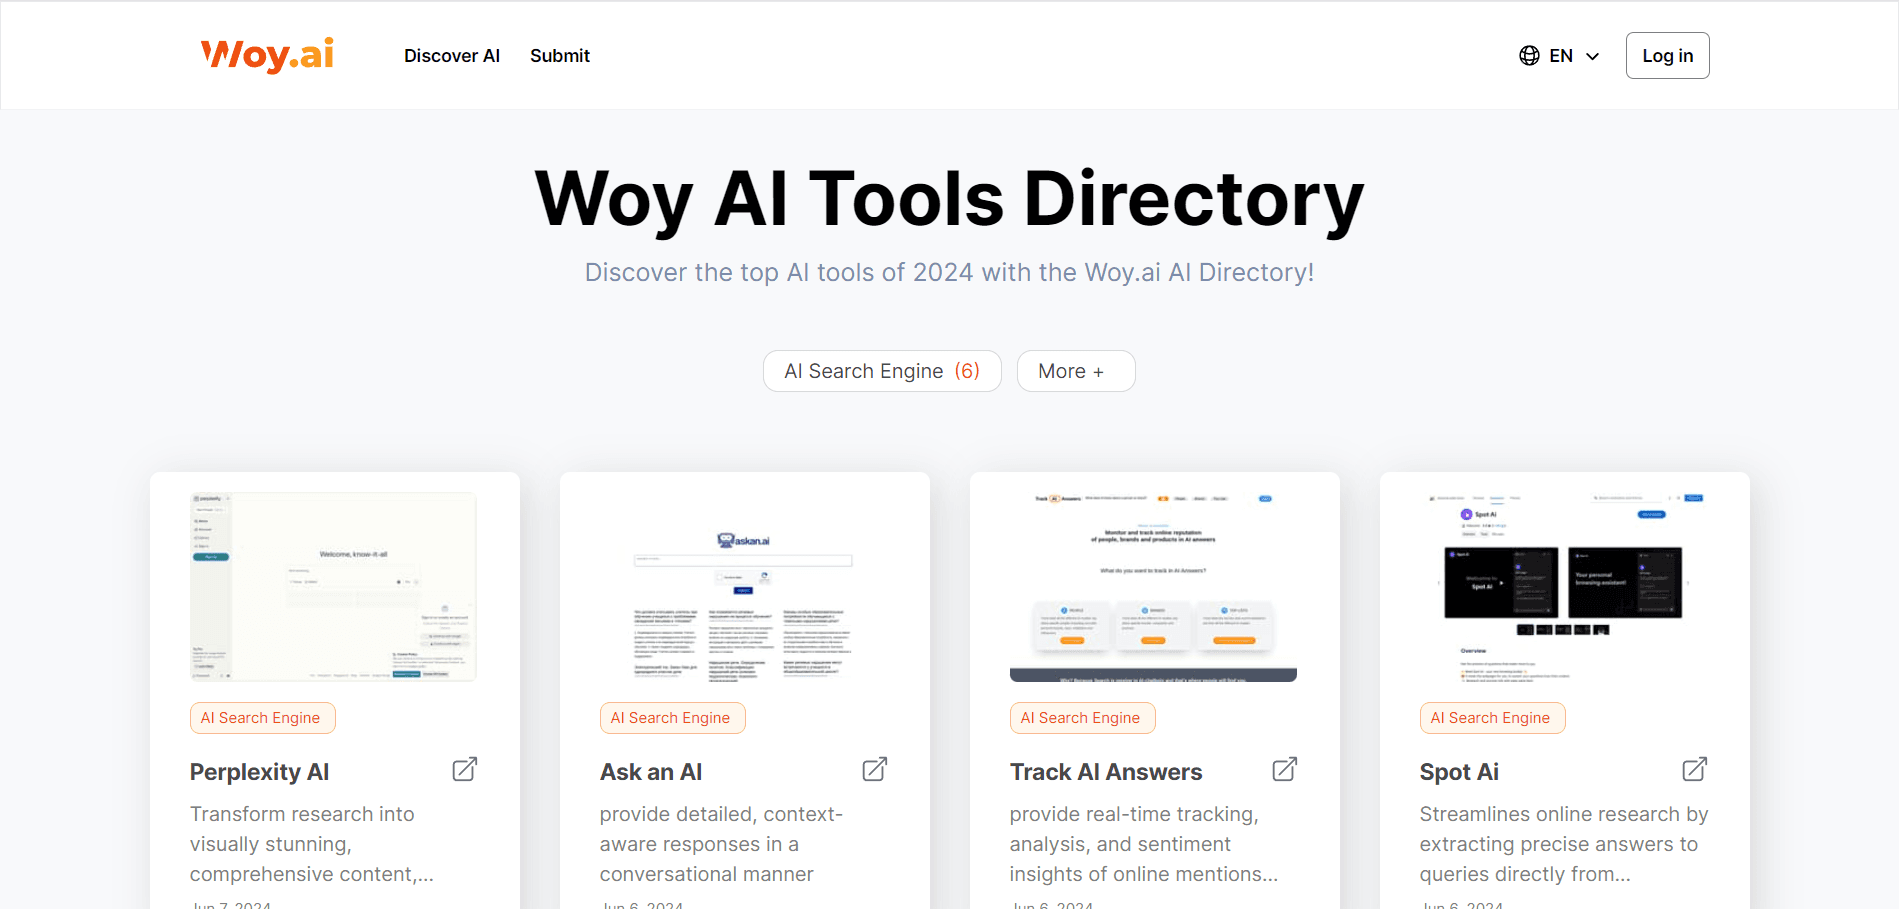
Task: Click the Perplexity AI description text
Action: tap(312, 844)
